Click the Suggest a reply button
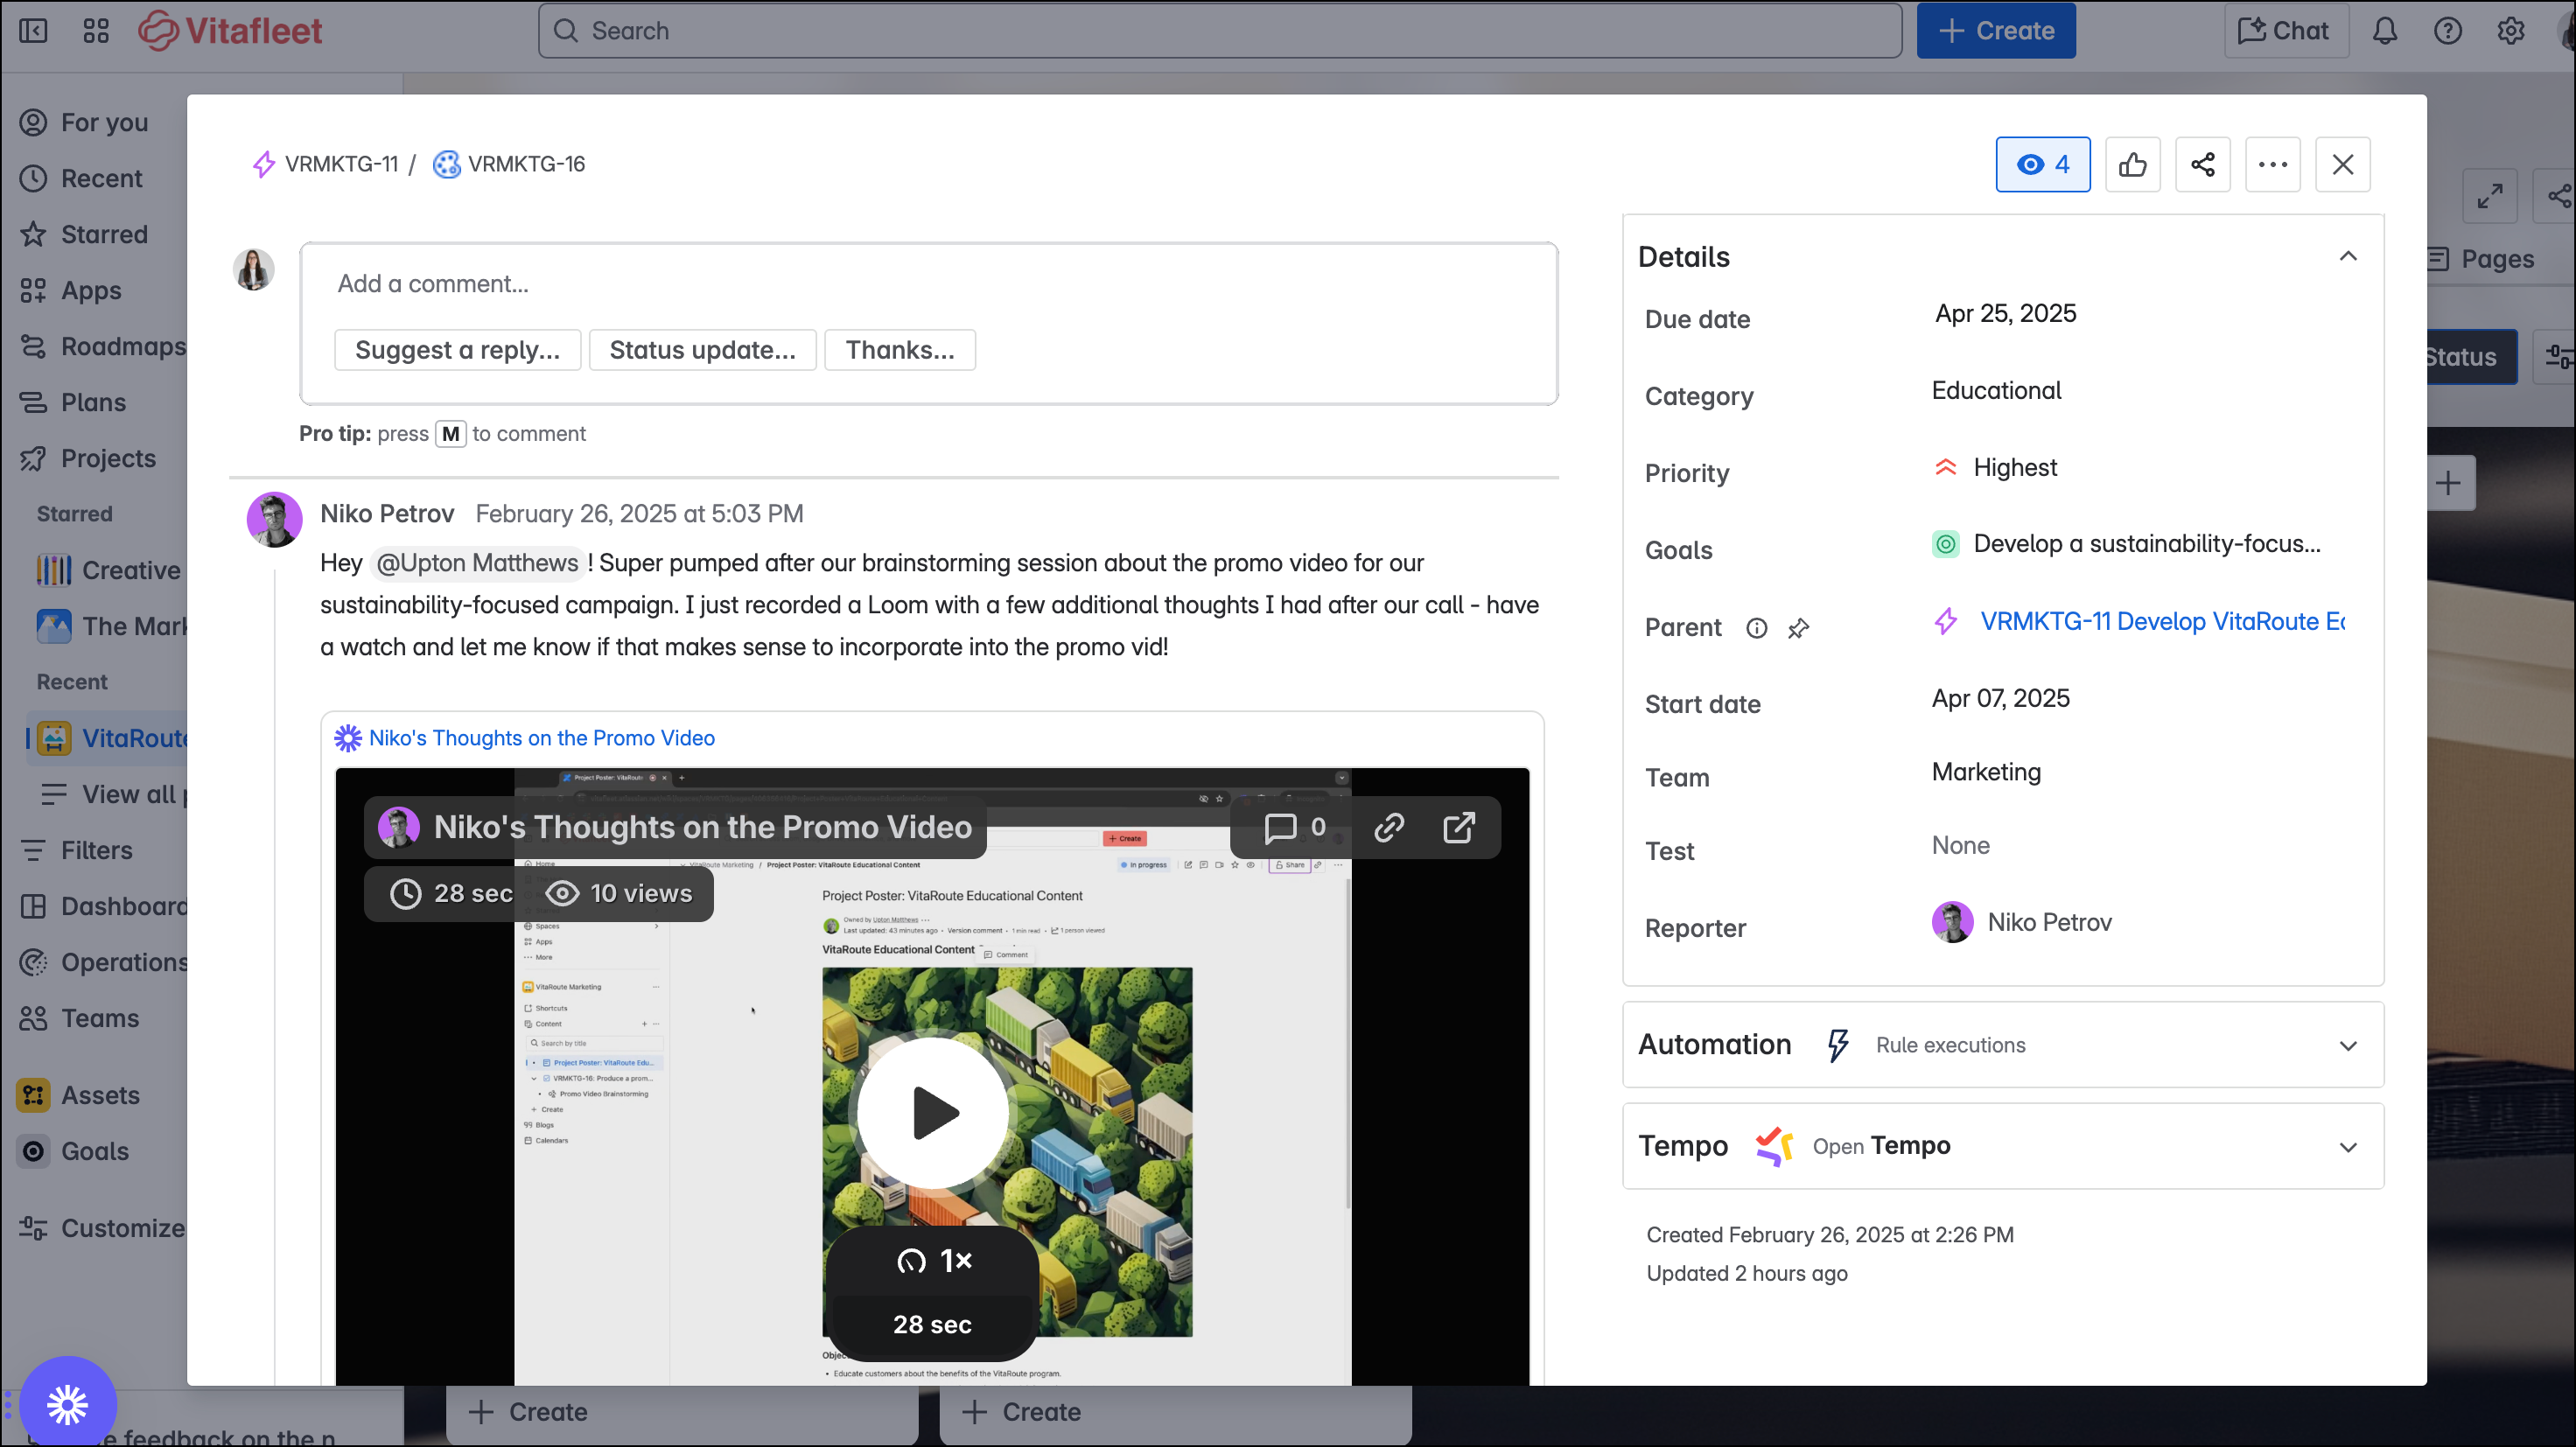This screenshot has width=2576, height=1447. [458, 349]
